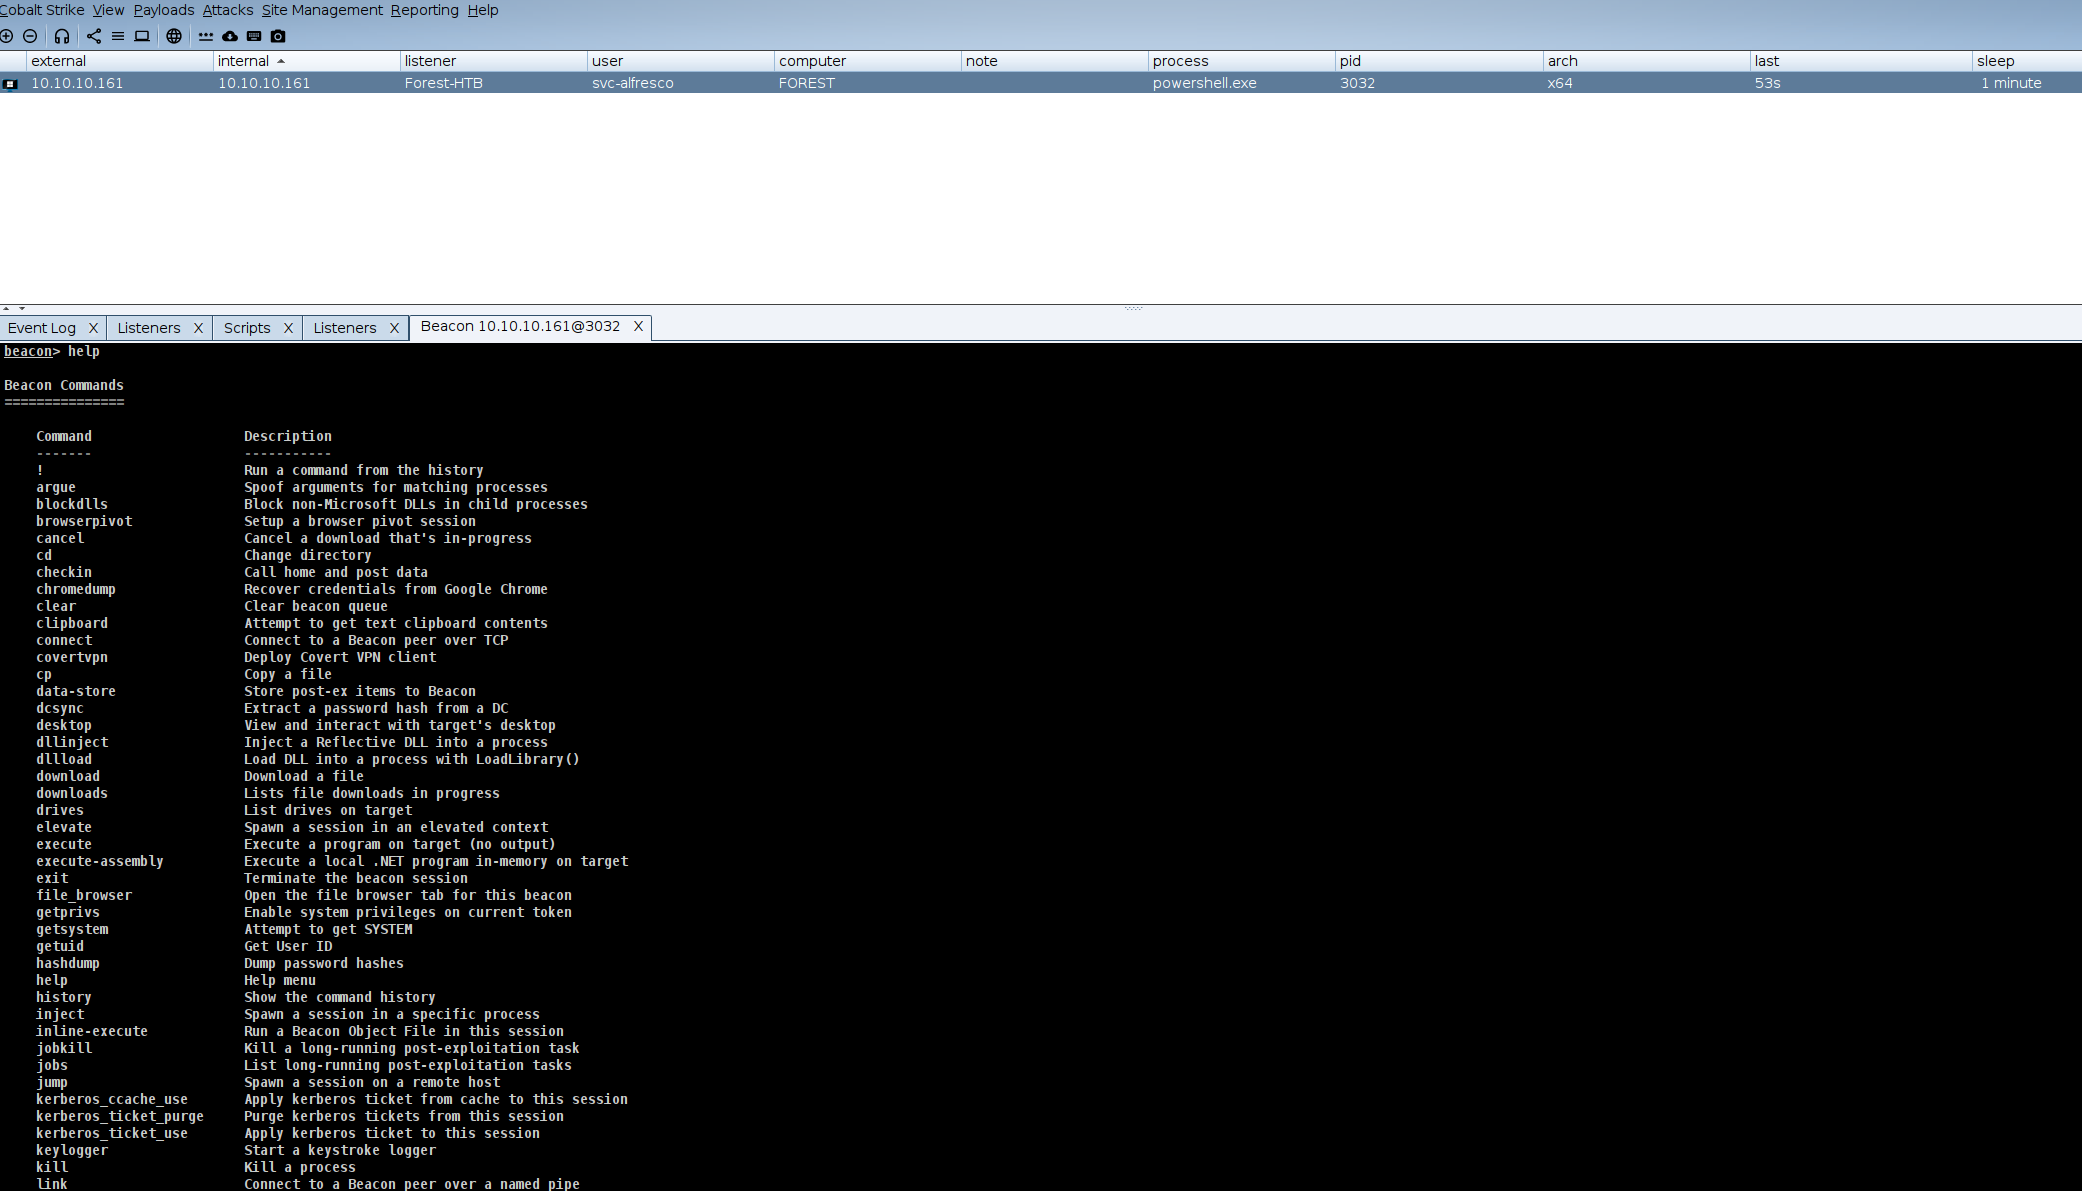Screen dimensions: 2082x1191
Task: Switch to the Scripts tab
Action: tap(247, 328)
